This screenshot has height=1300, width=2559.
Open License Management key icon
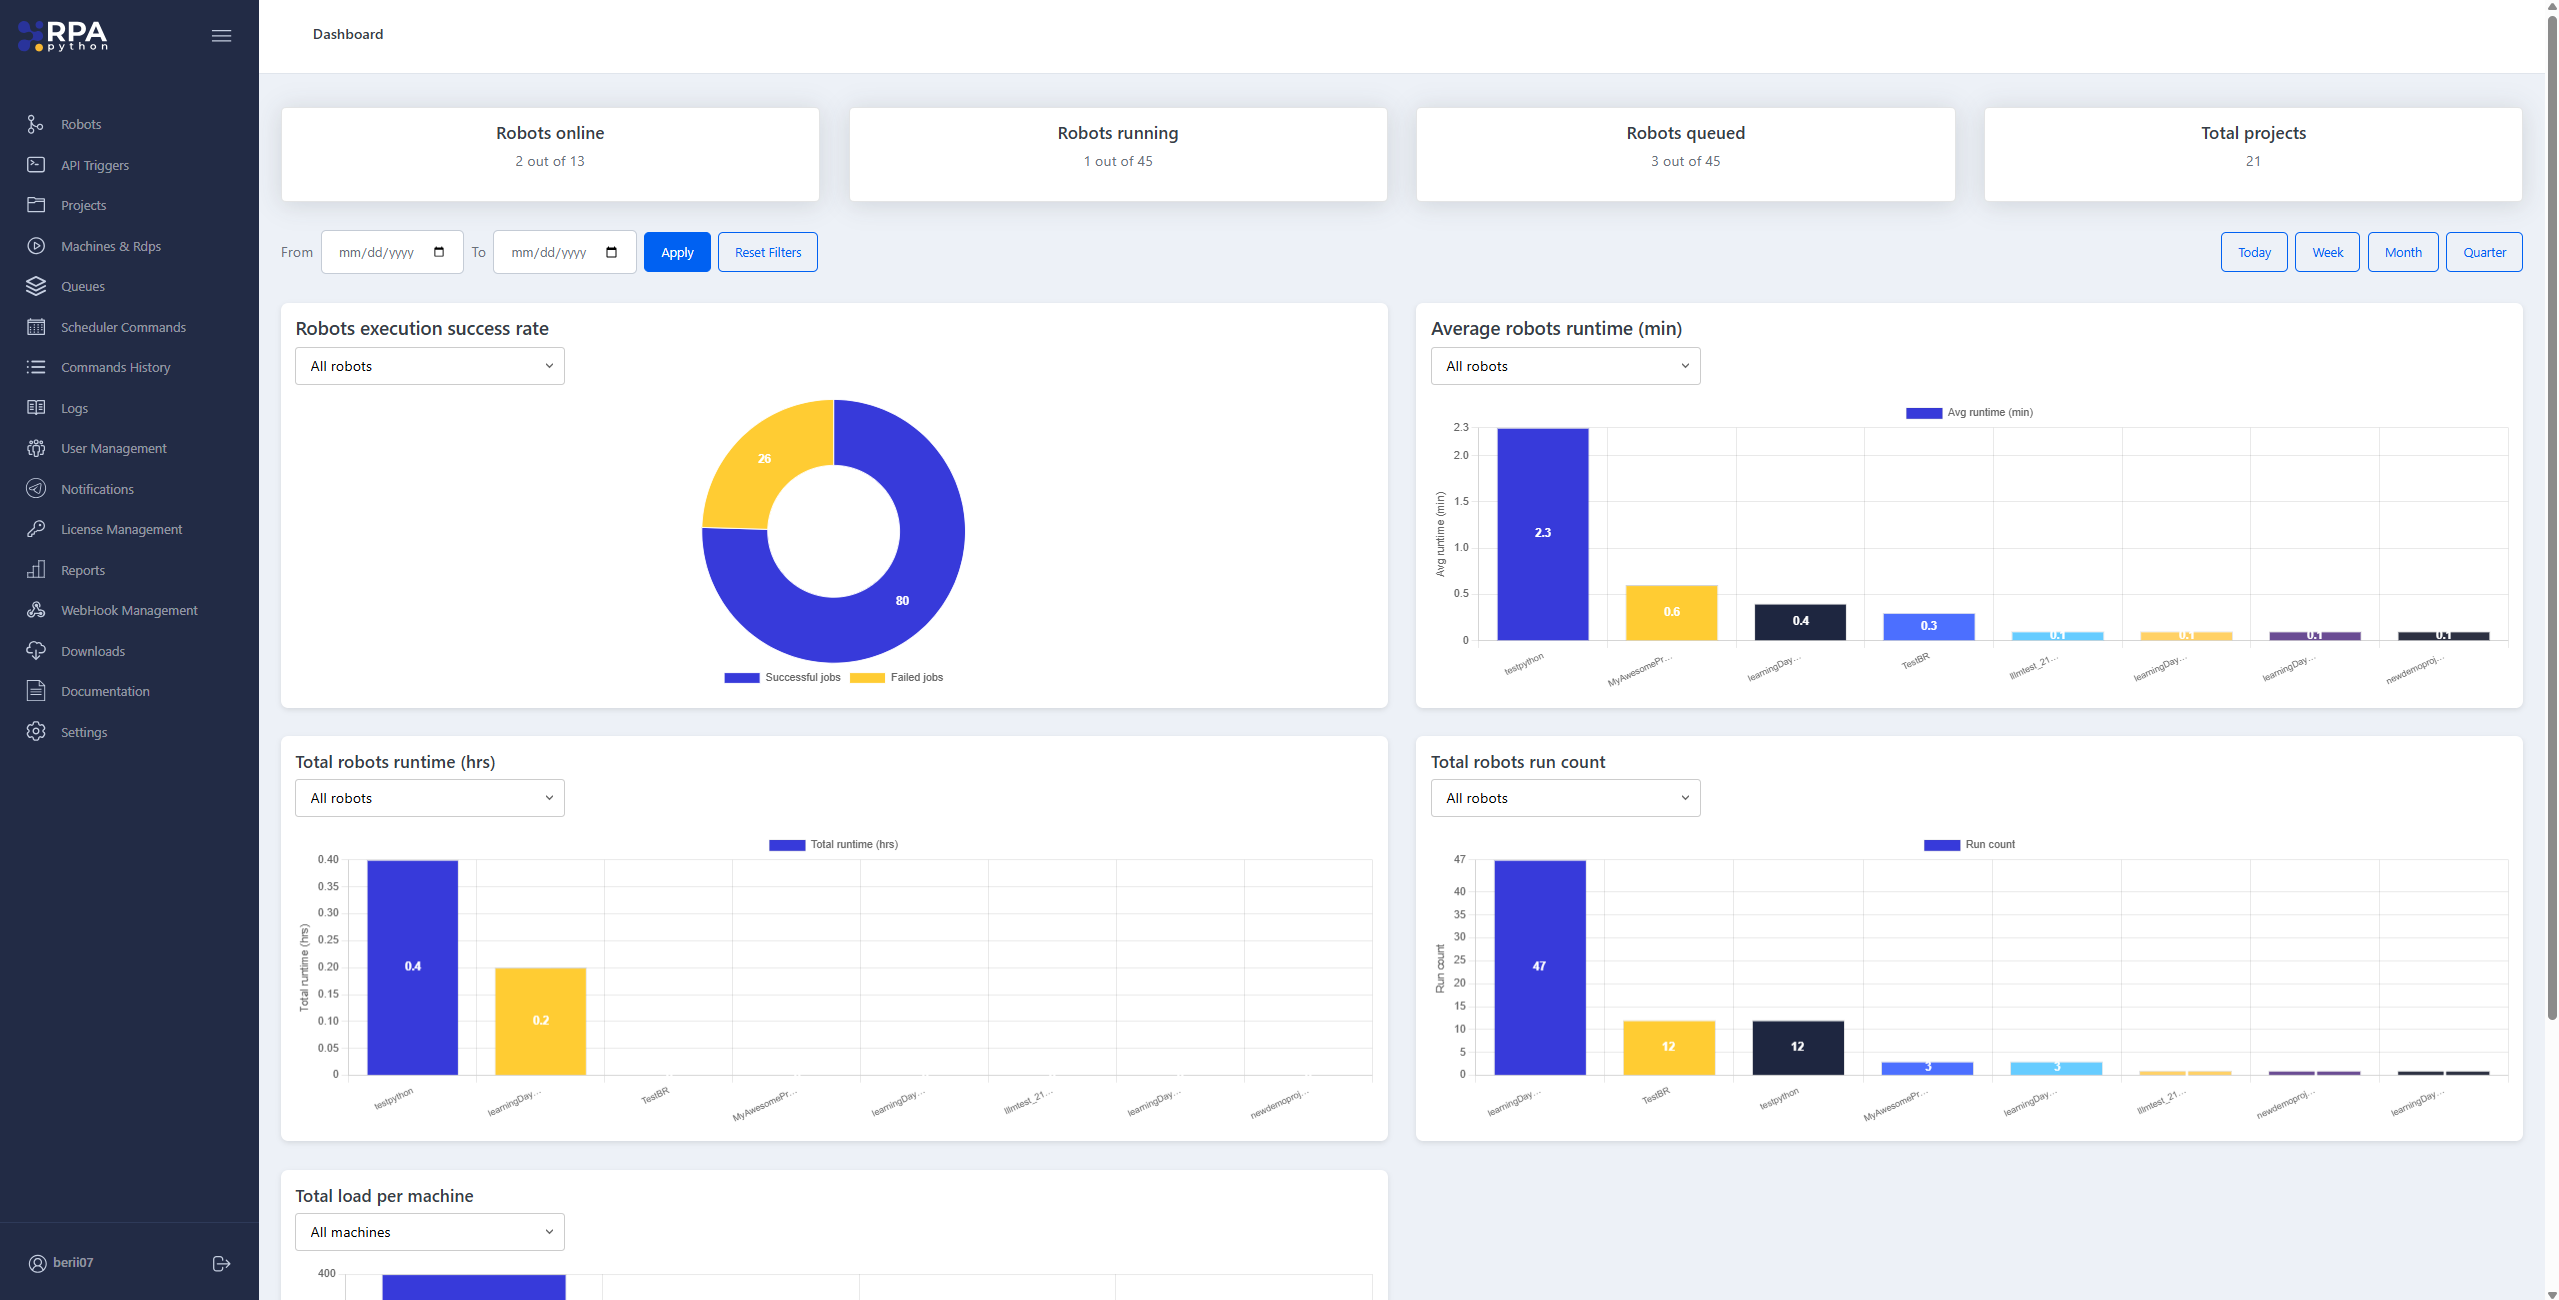point(36,529)
